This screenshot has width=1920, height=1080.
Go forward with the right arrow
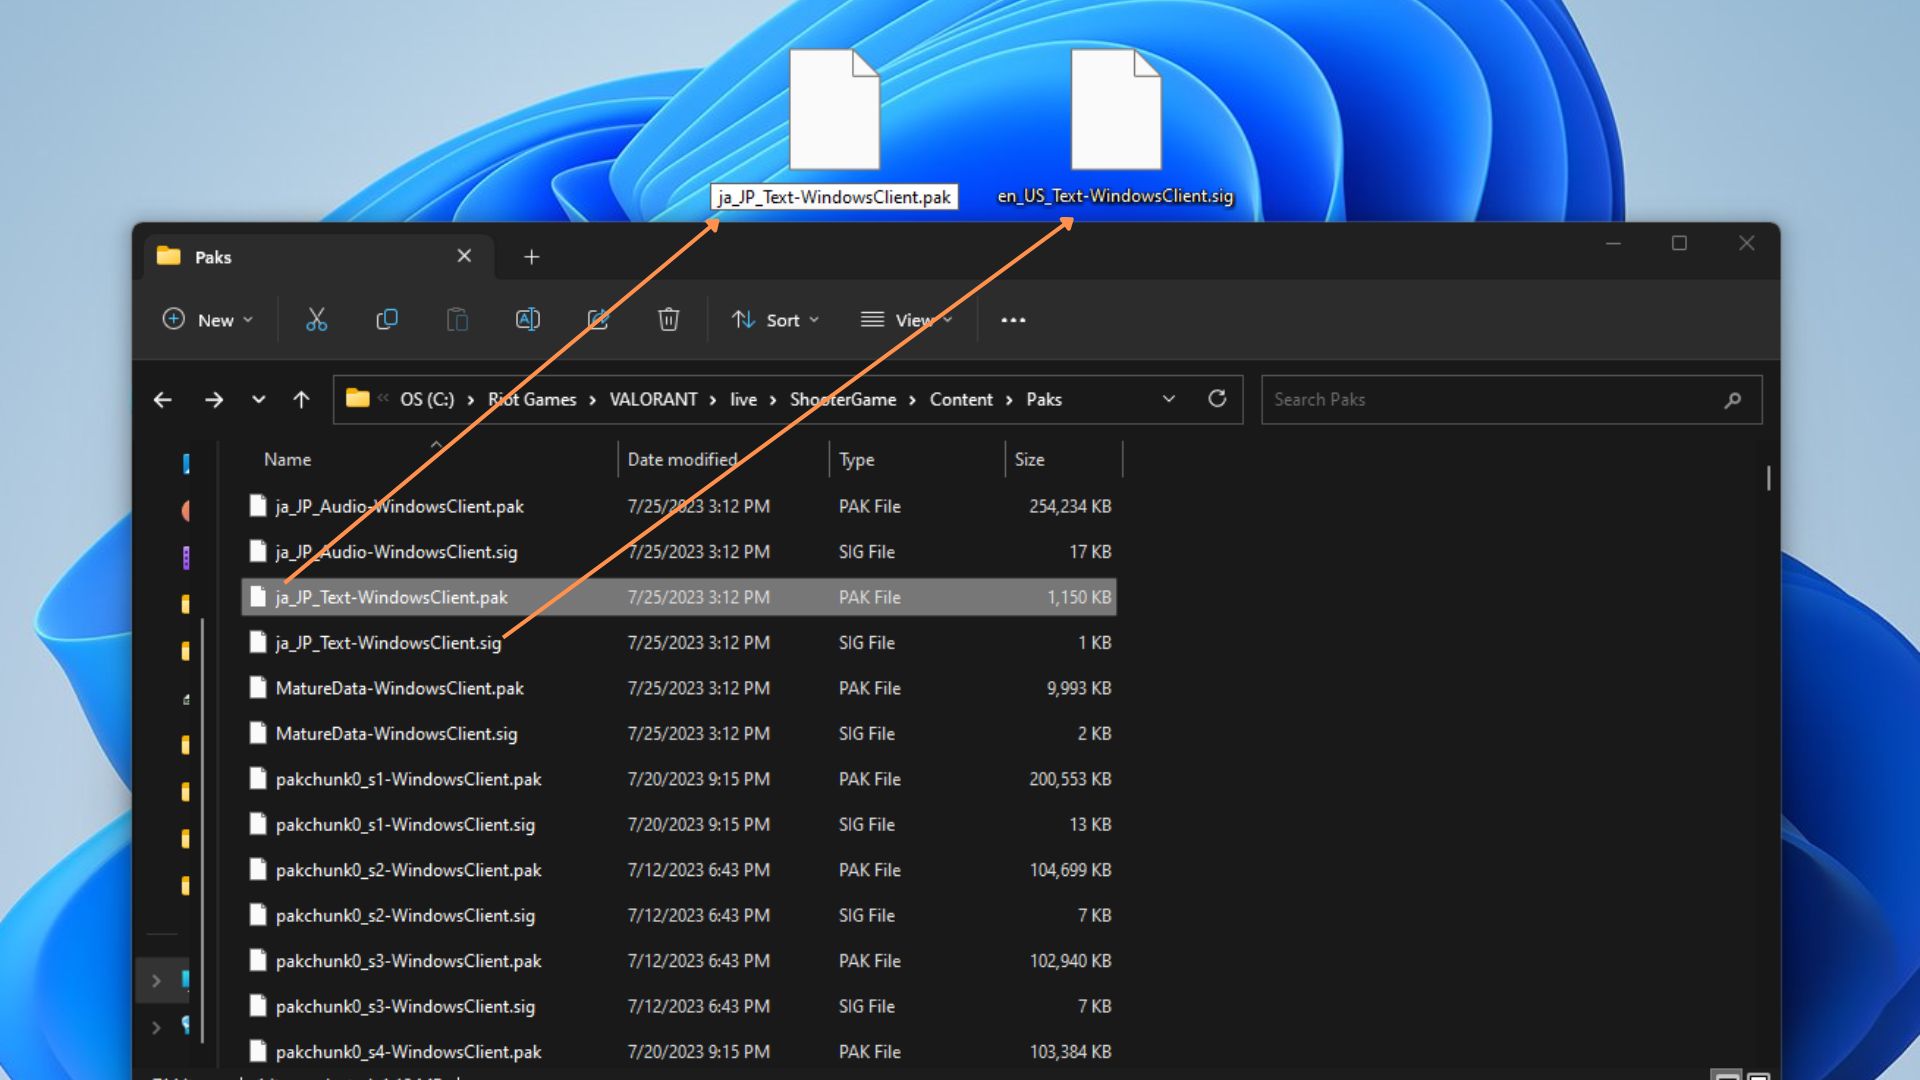[214, 400]
